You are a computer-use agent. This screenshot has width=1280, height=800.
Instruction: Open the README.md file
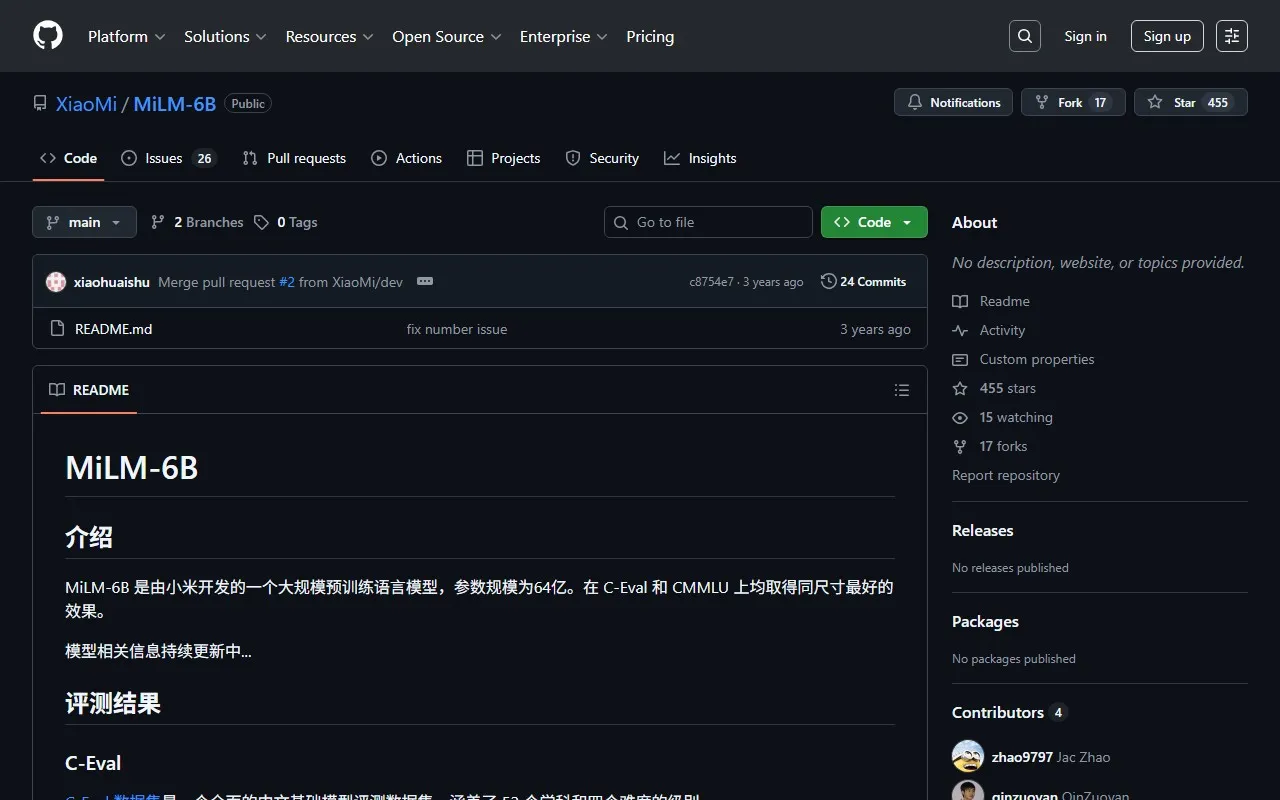pyautogui.click(x=113, y=329)
